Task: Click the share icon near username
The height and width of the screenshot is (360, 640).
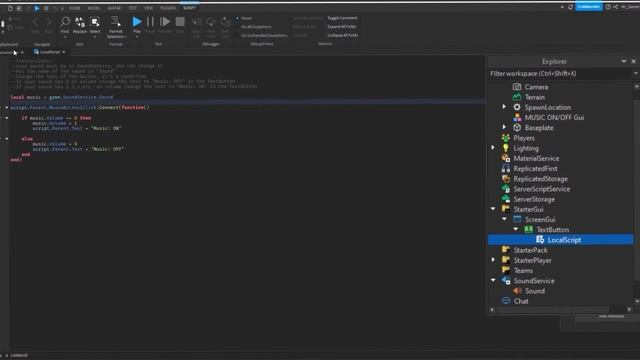Action: [x=616, y=7]
